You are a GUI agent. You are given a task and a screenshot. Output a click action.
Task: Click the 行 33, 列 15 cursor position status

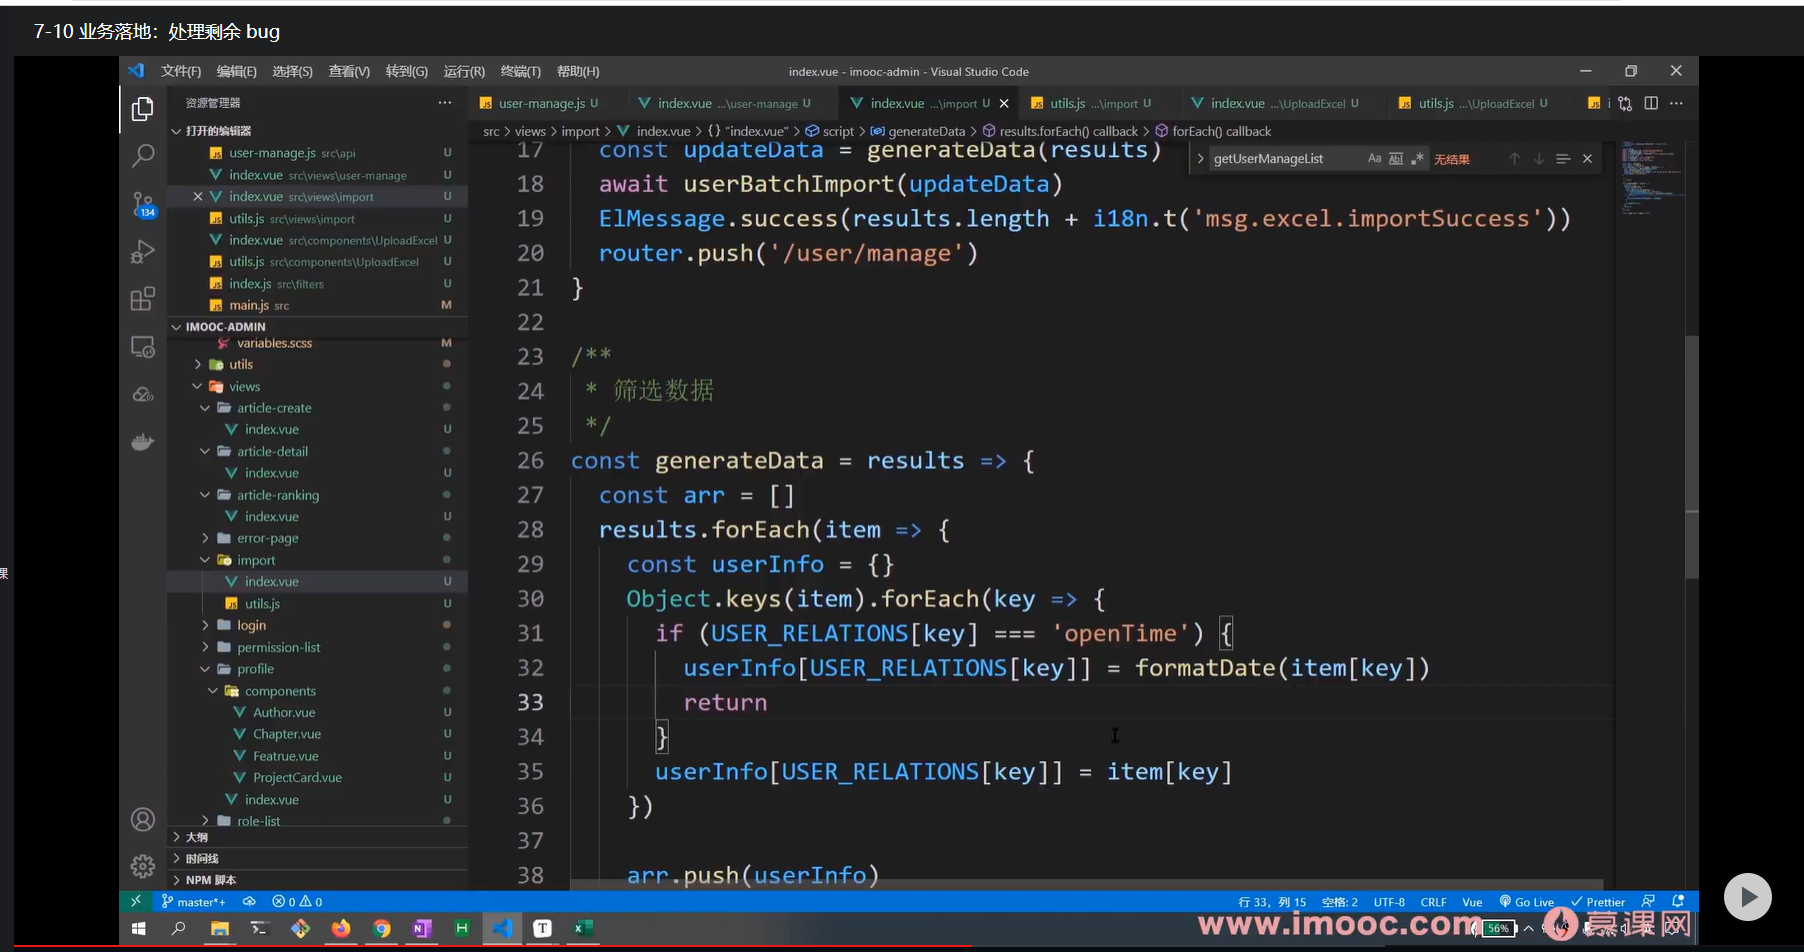point(1272,901)
